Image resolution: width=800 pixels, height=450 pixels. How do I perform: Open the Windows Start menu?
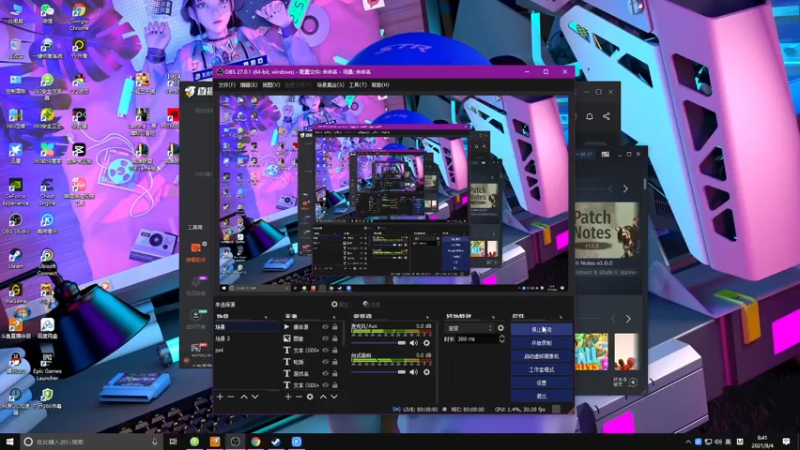[10, 441]
